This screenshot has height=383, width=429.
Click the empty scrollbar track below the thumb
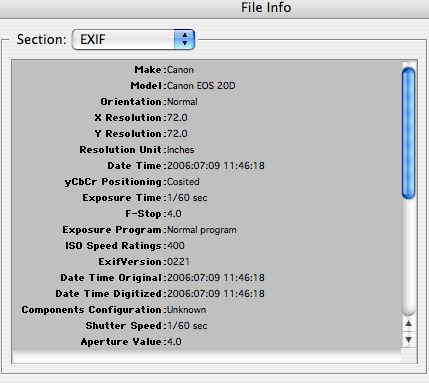[408, 257]
